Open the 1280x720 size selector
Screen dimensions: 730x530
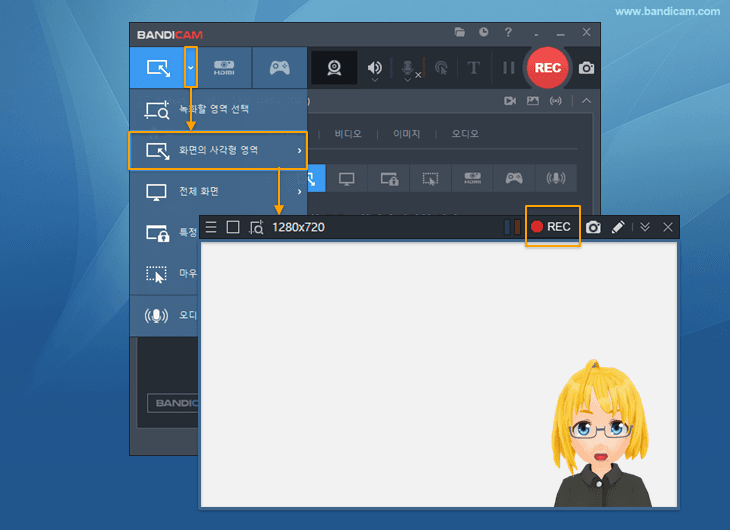tap(298, 227)
